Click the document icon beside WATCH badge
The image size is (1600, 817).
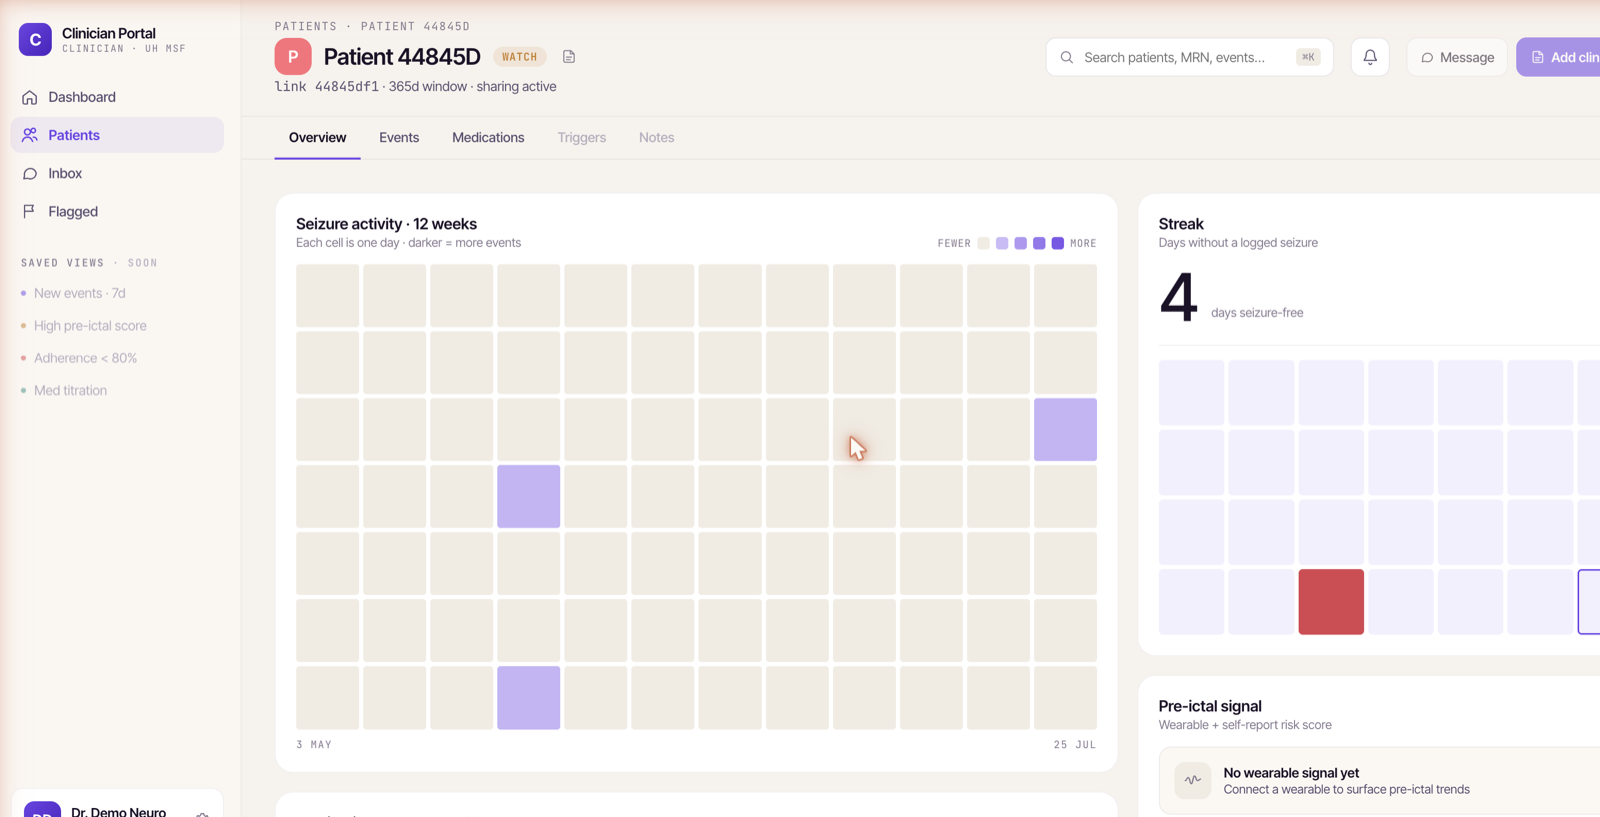pyautogui.click(x=569, y=57)
